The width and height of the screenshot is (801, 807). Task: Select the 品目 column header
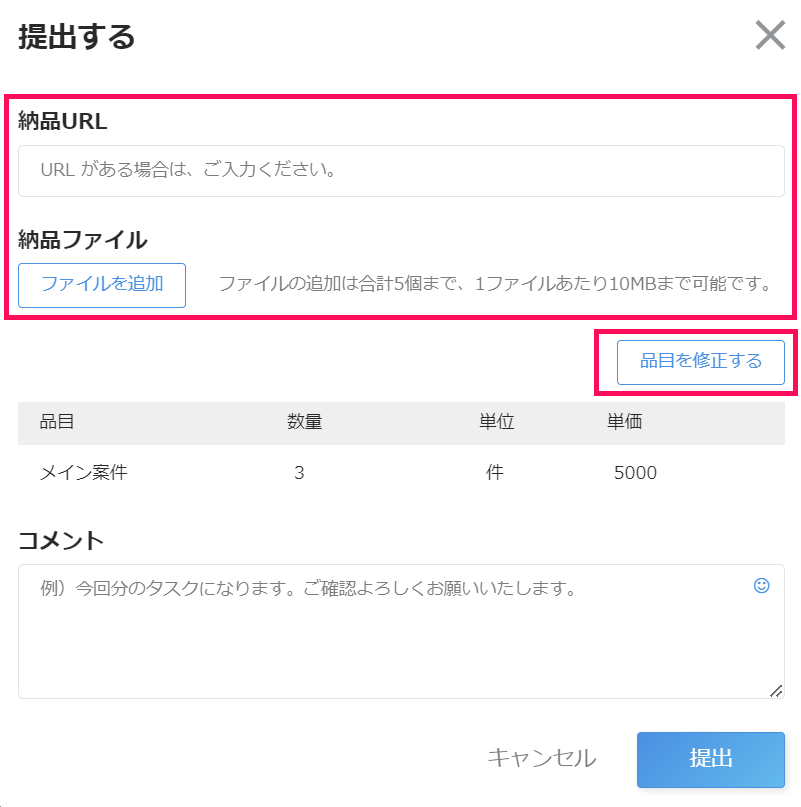coord(57,422)
